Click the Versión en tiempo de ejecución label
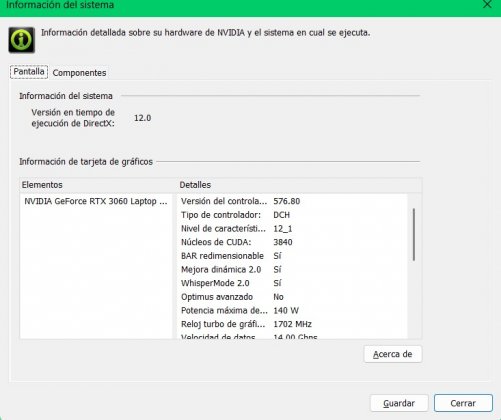The height and width of the screenshot is (420, 501). (x=73, y=118)
